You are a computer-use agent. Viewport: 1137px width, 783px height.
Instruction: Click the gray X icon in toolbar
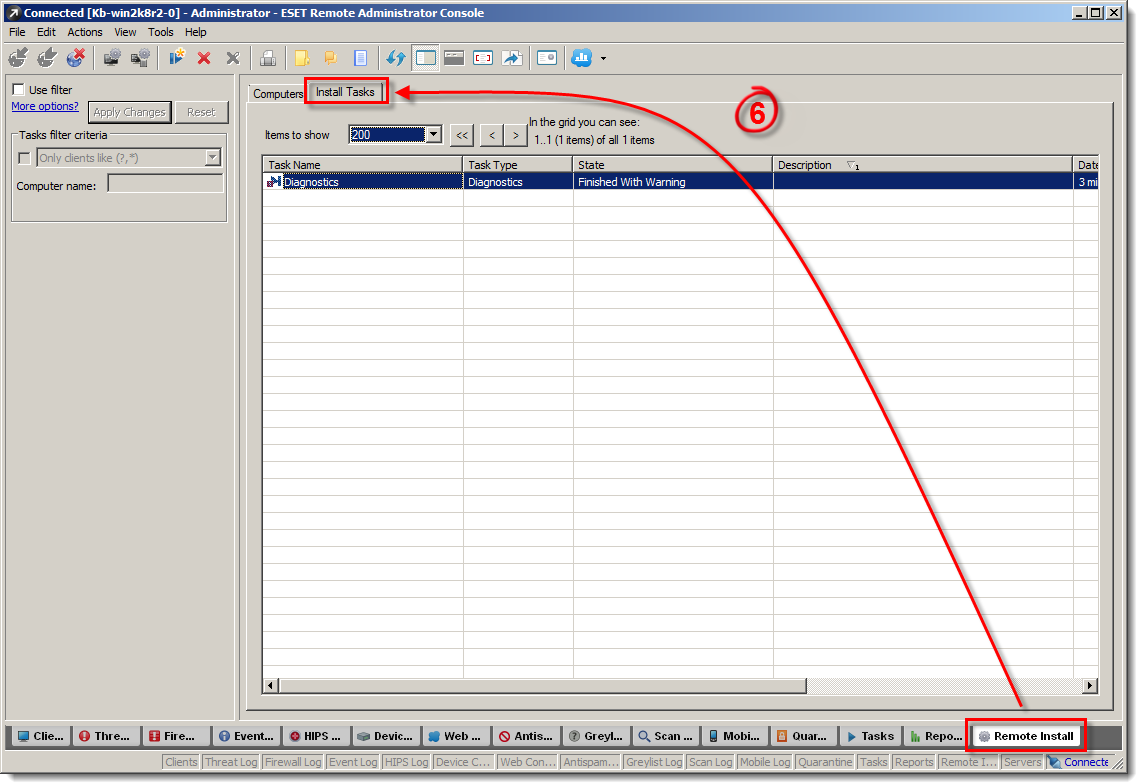coord(233,58)
